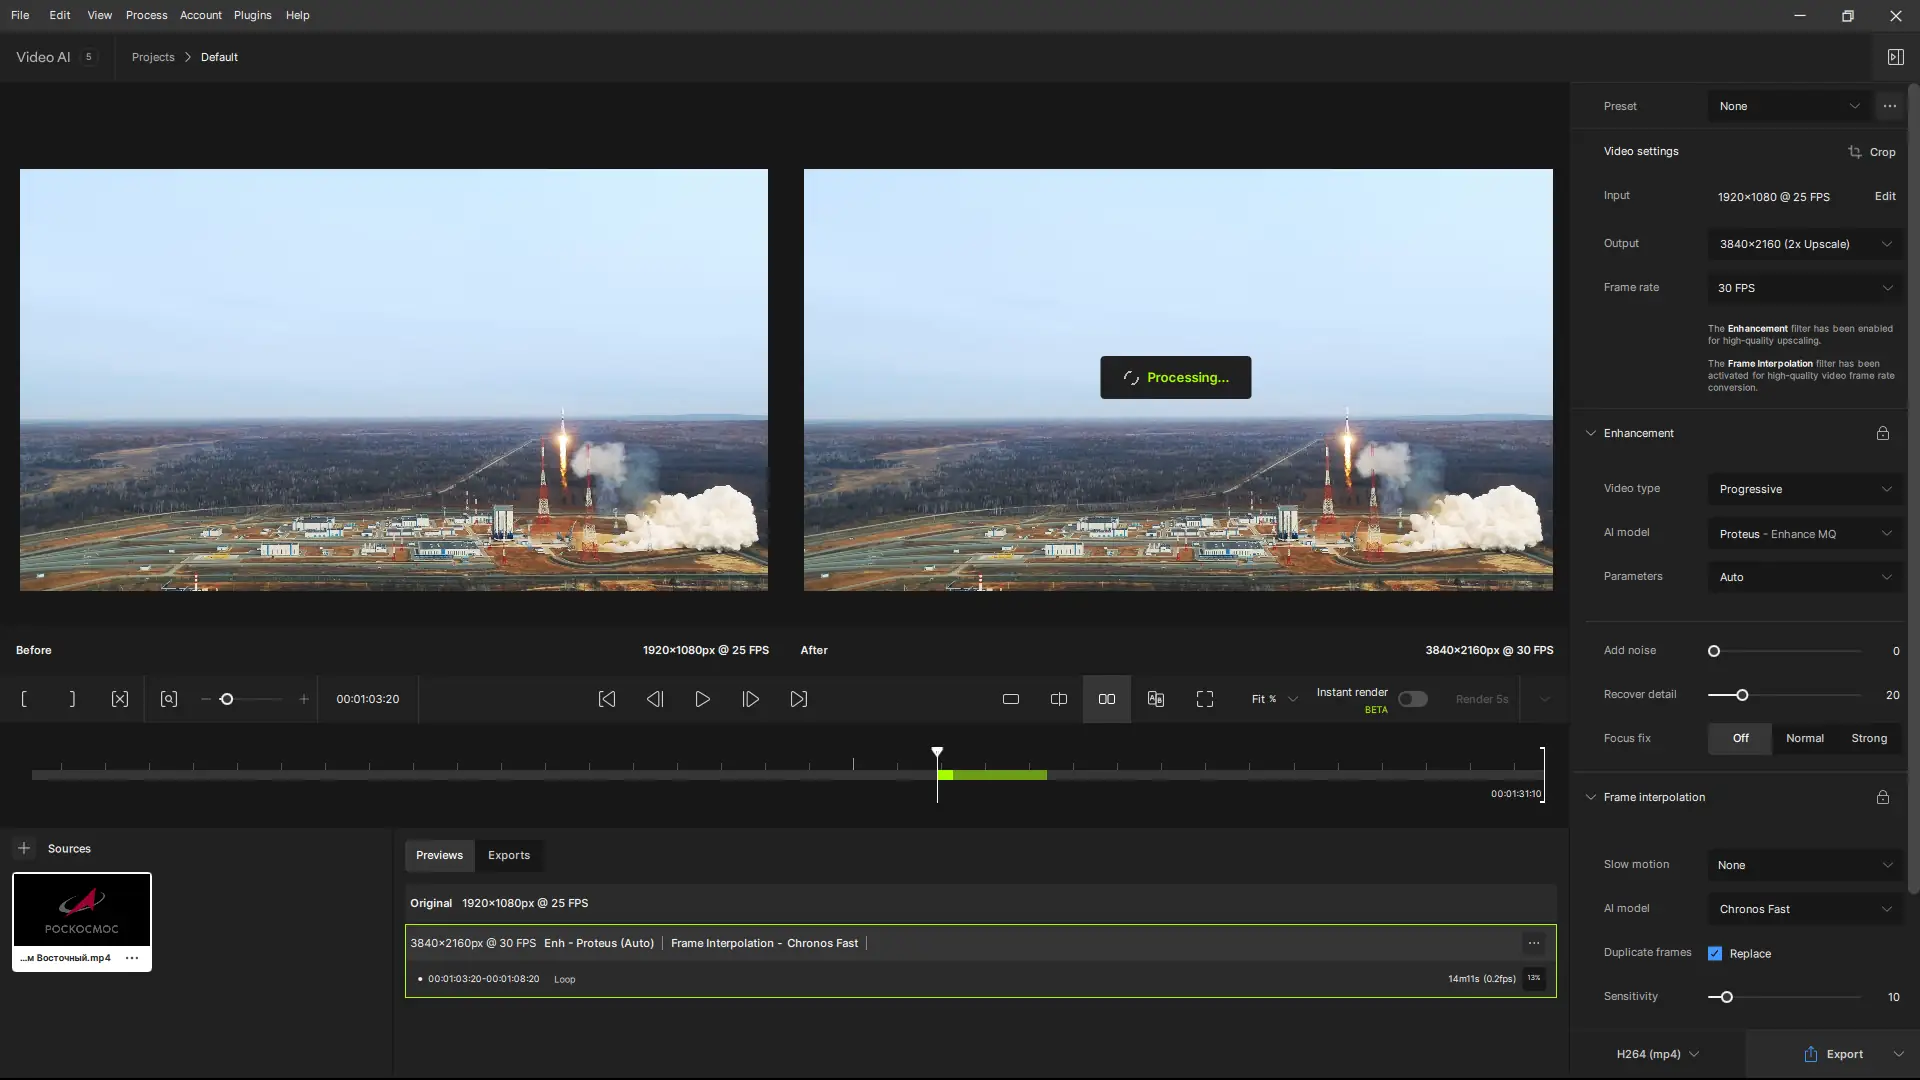The height and width of the screenshot is (1080, 1920).
Task: Open the Process menu
Action: pyautogui.click(x=146, y=15)
